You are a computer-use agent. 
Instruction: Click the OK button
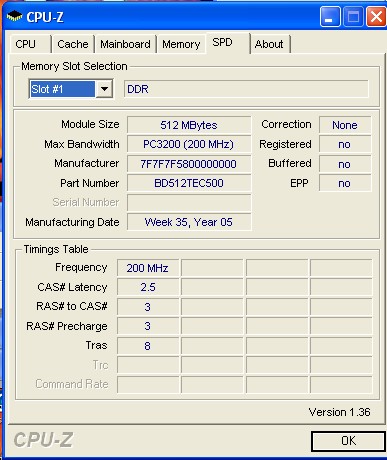tap(348, 441)
